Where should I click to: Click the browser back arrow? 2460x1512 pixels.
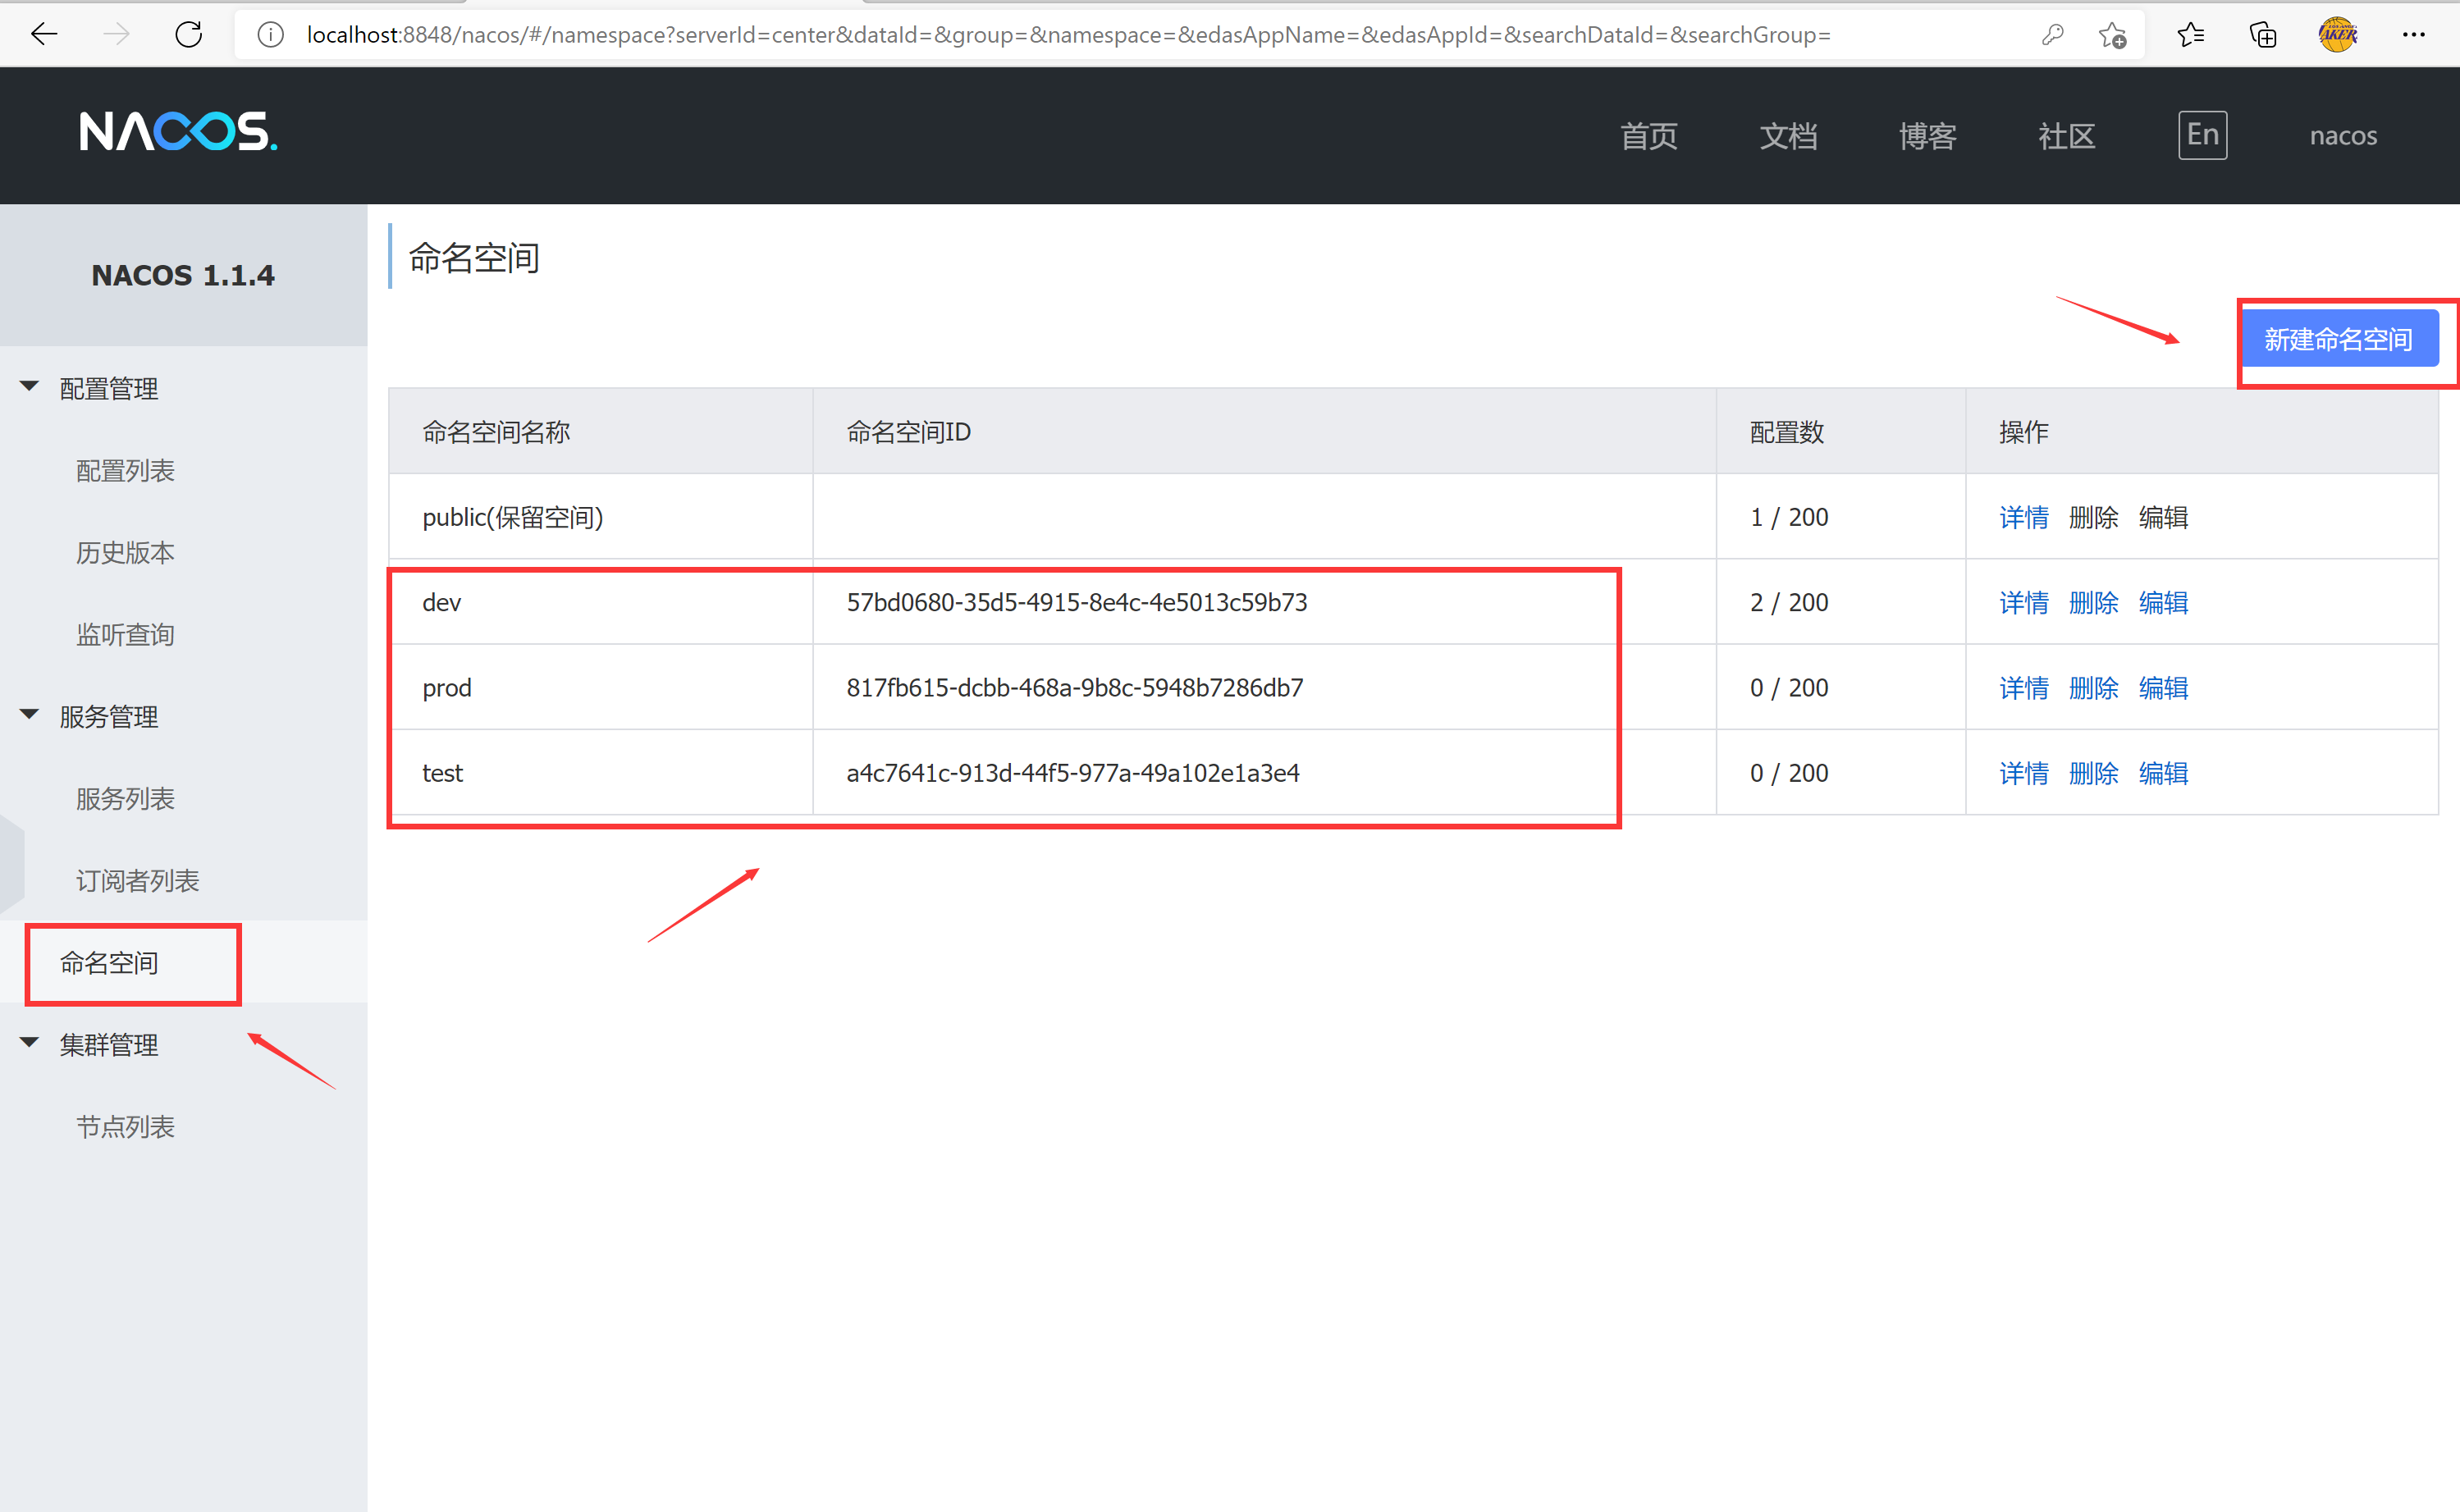(44, 34)
